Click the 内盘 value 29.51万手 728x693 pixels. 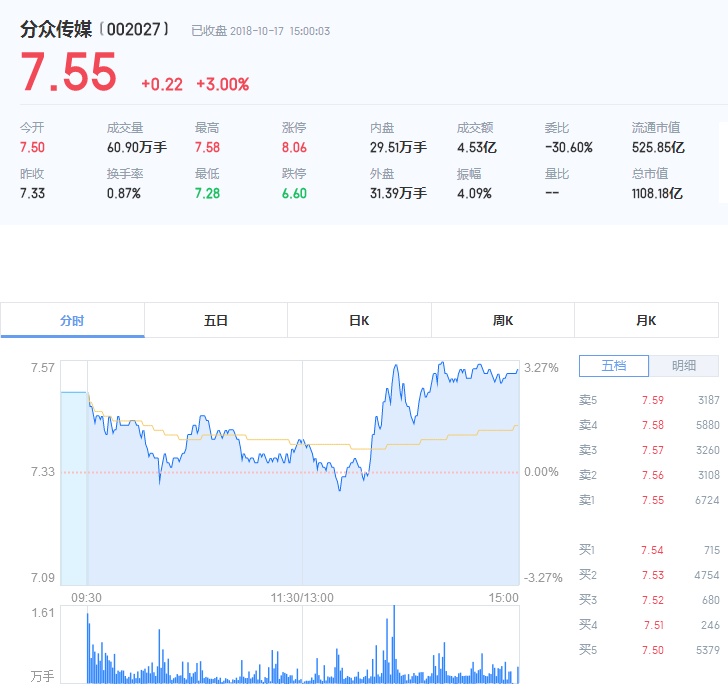point(398,148)
